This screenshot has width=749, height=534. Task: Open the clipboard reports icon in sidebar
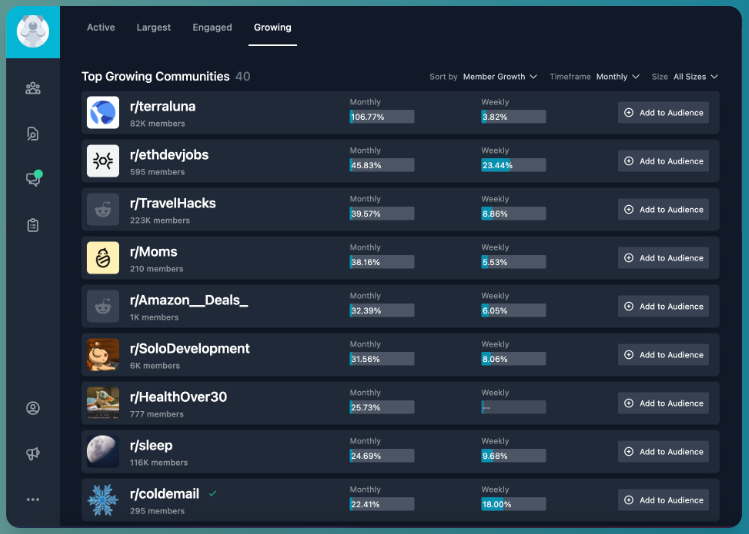coord(33,225)
